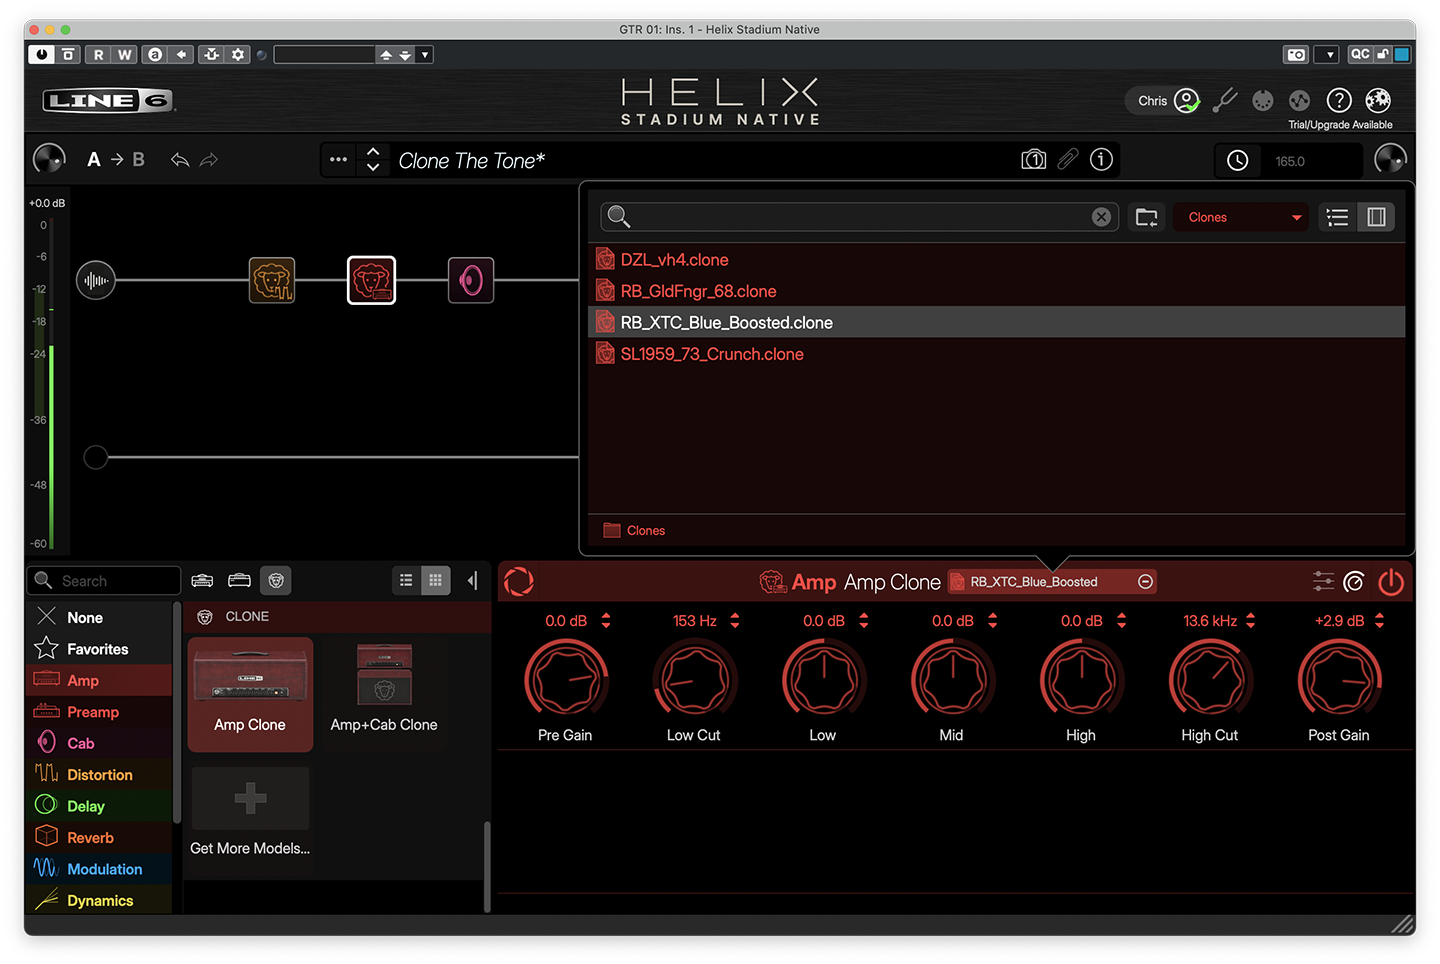The image size is (1440, 964).
Task: Click the Low Cut knob
Action: click(694, 680)
